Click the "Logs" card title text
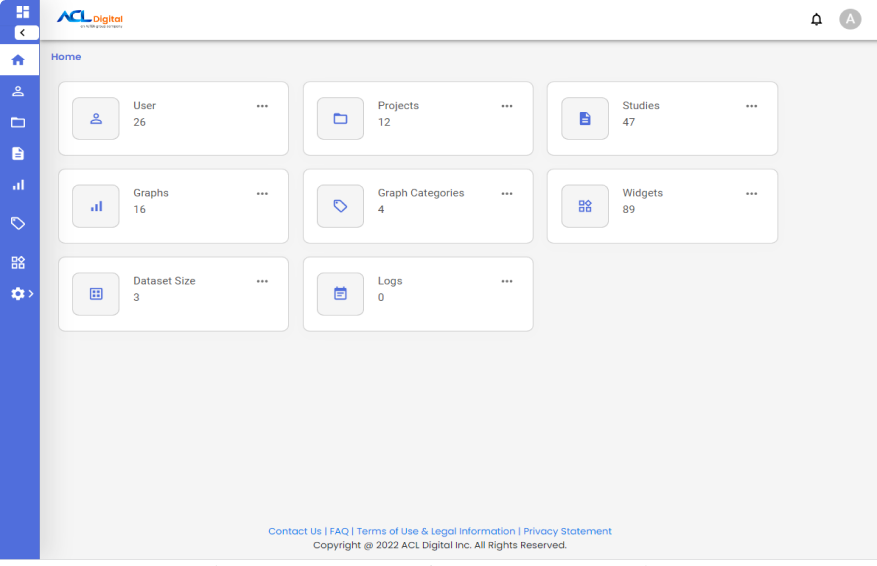The width and height of the screenshot is (877, 566). 390,281
